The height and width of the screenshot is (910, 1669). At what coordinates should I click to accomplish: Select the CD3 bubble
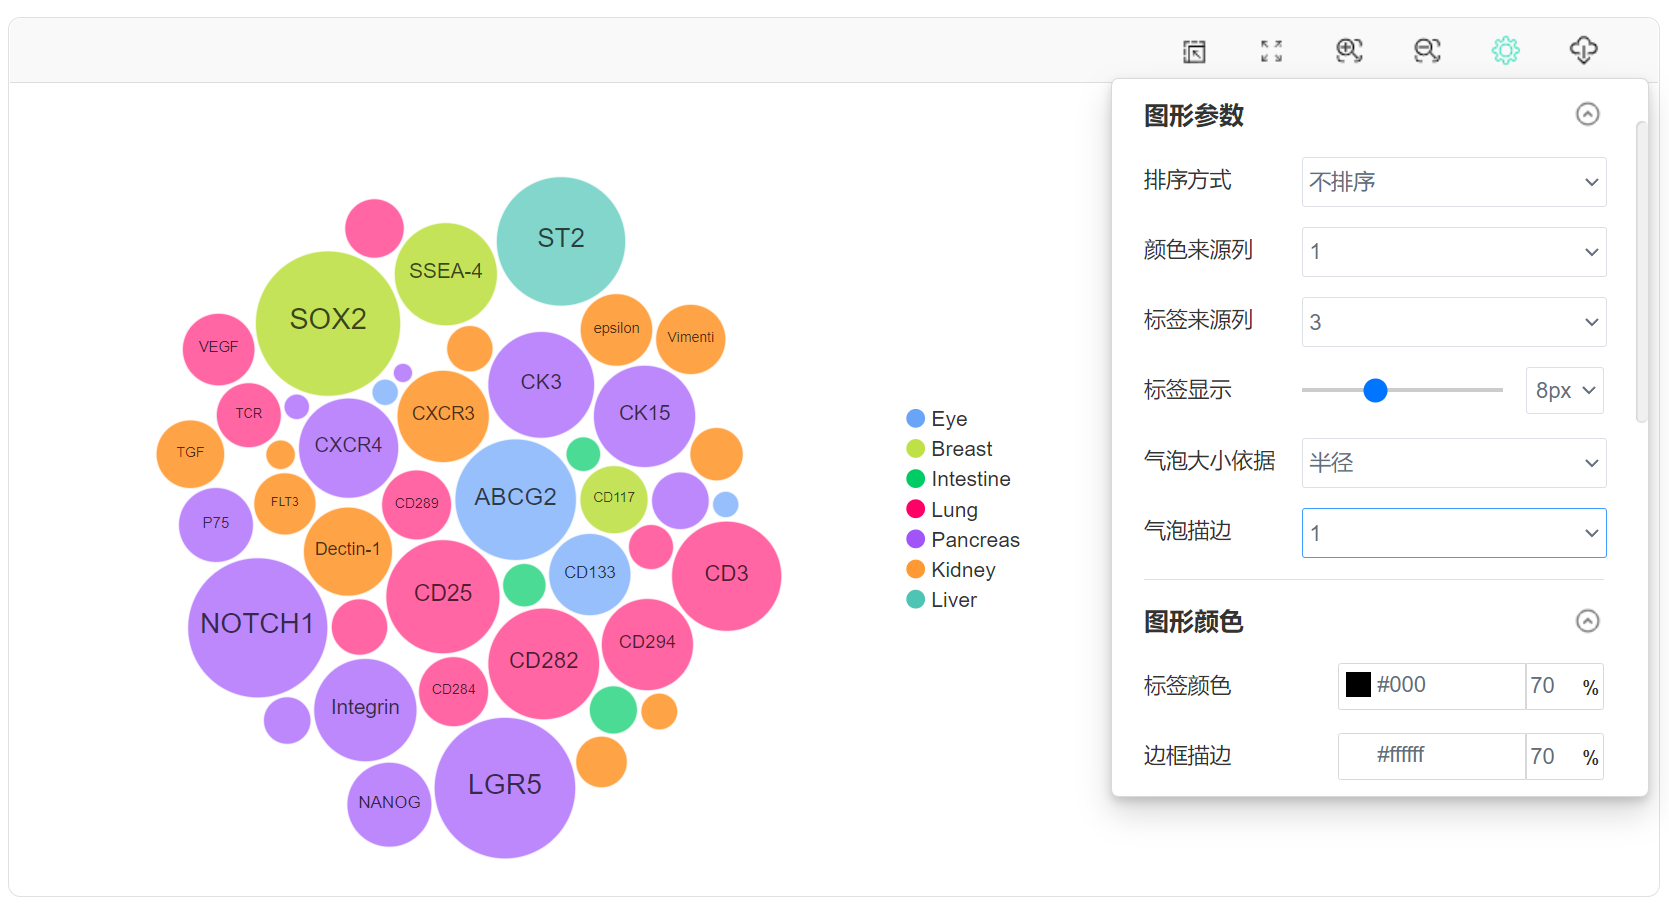(x=727, y=576)
